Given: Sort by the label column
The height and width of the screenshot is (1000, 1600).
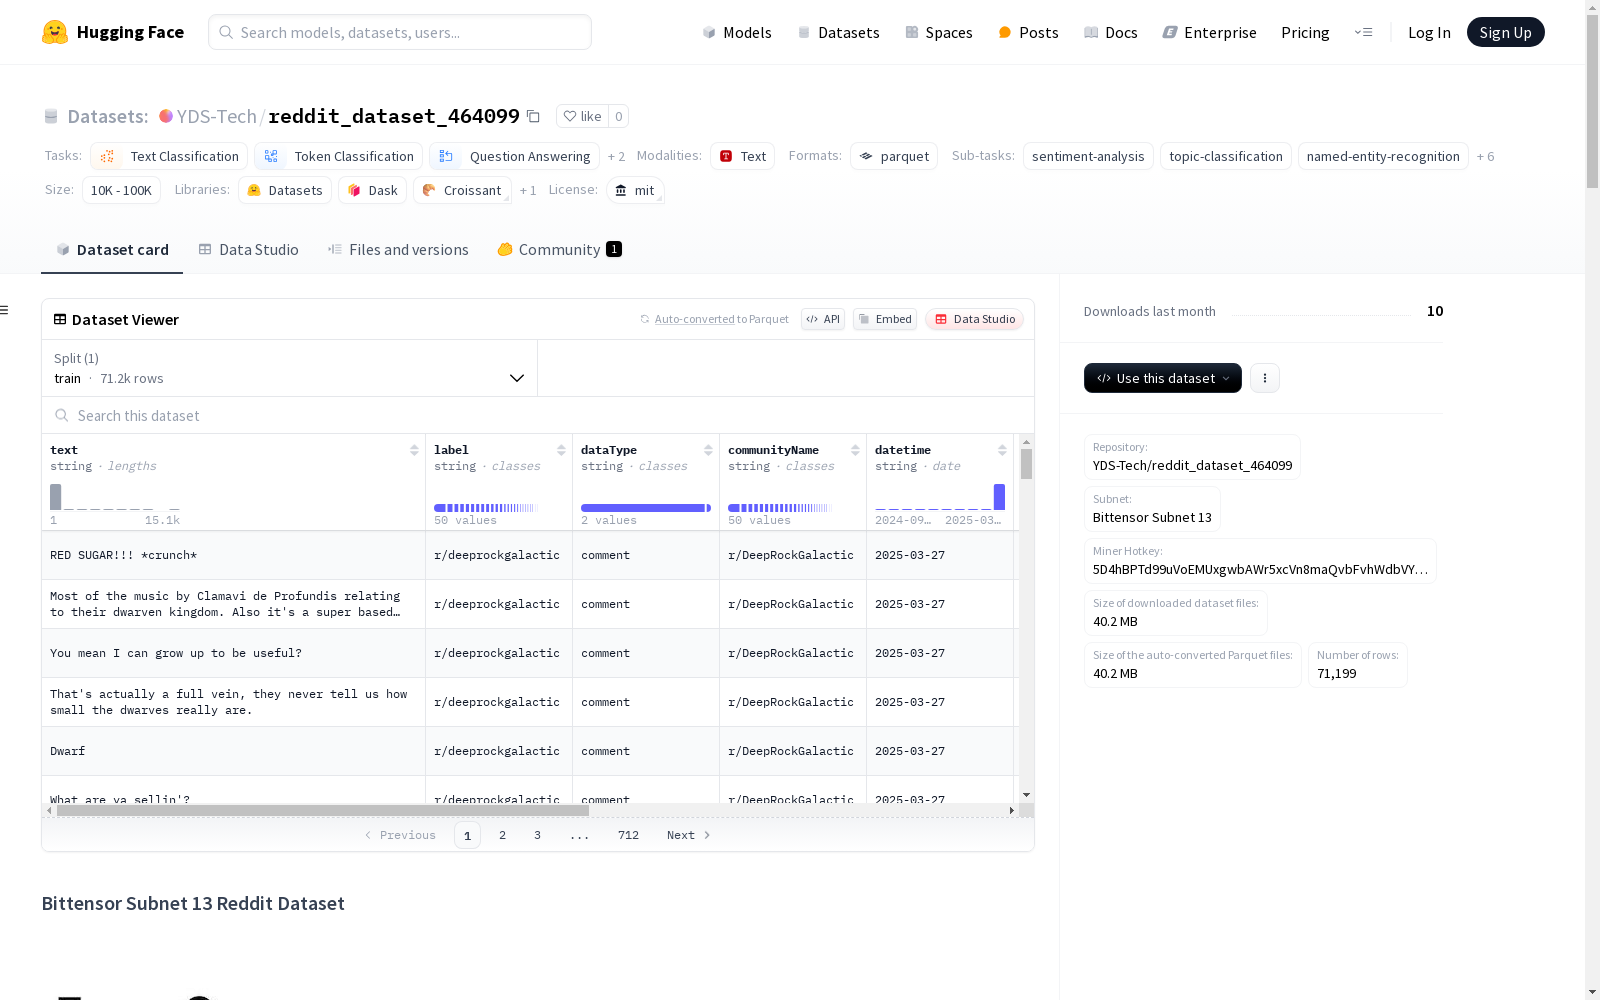Looking at the screenshot, I should (561, 450).
